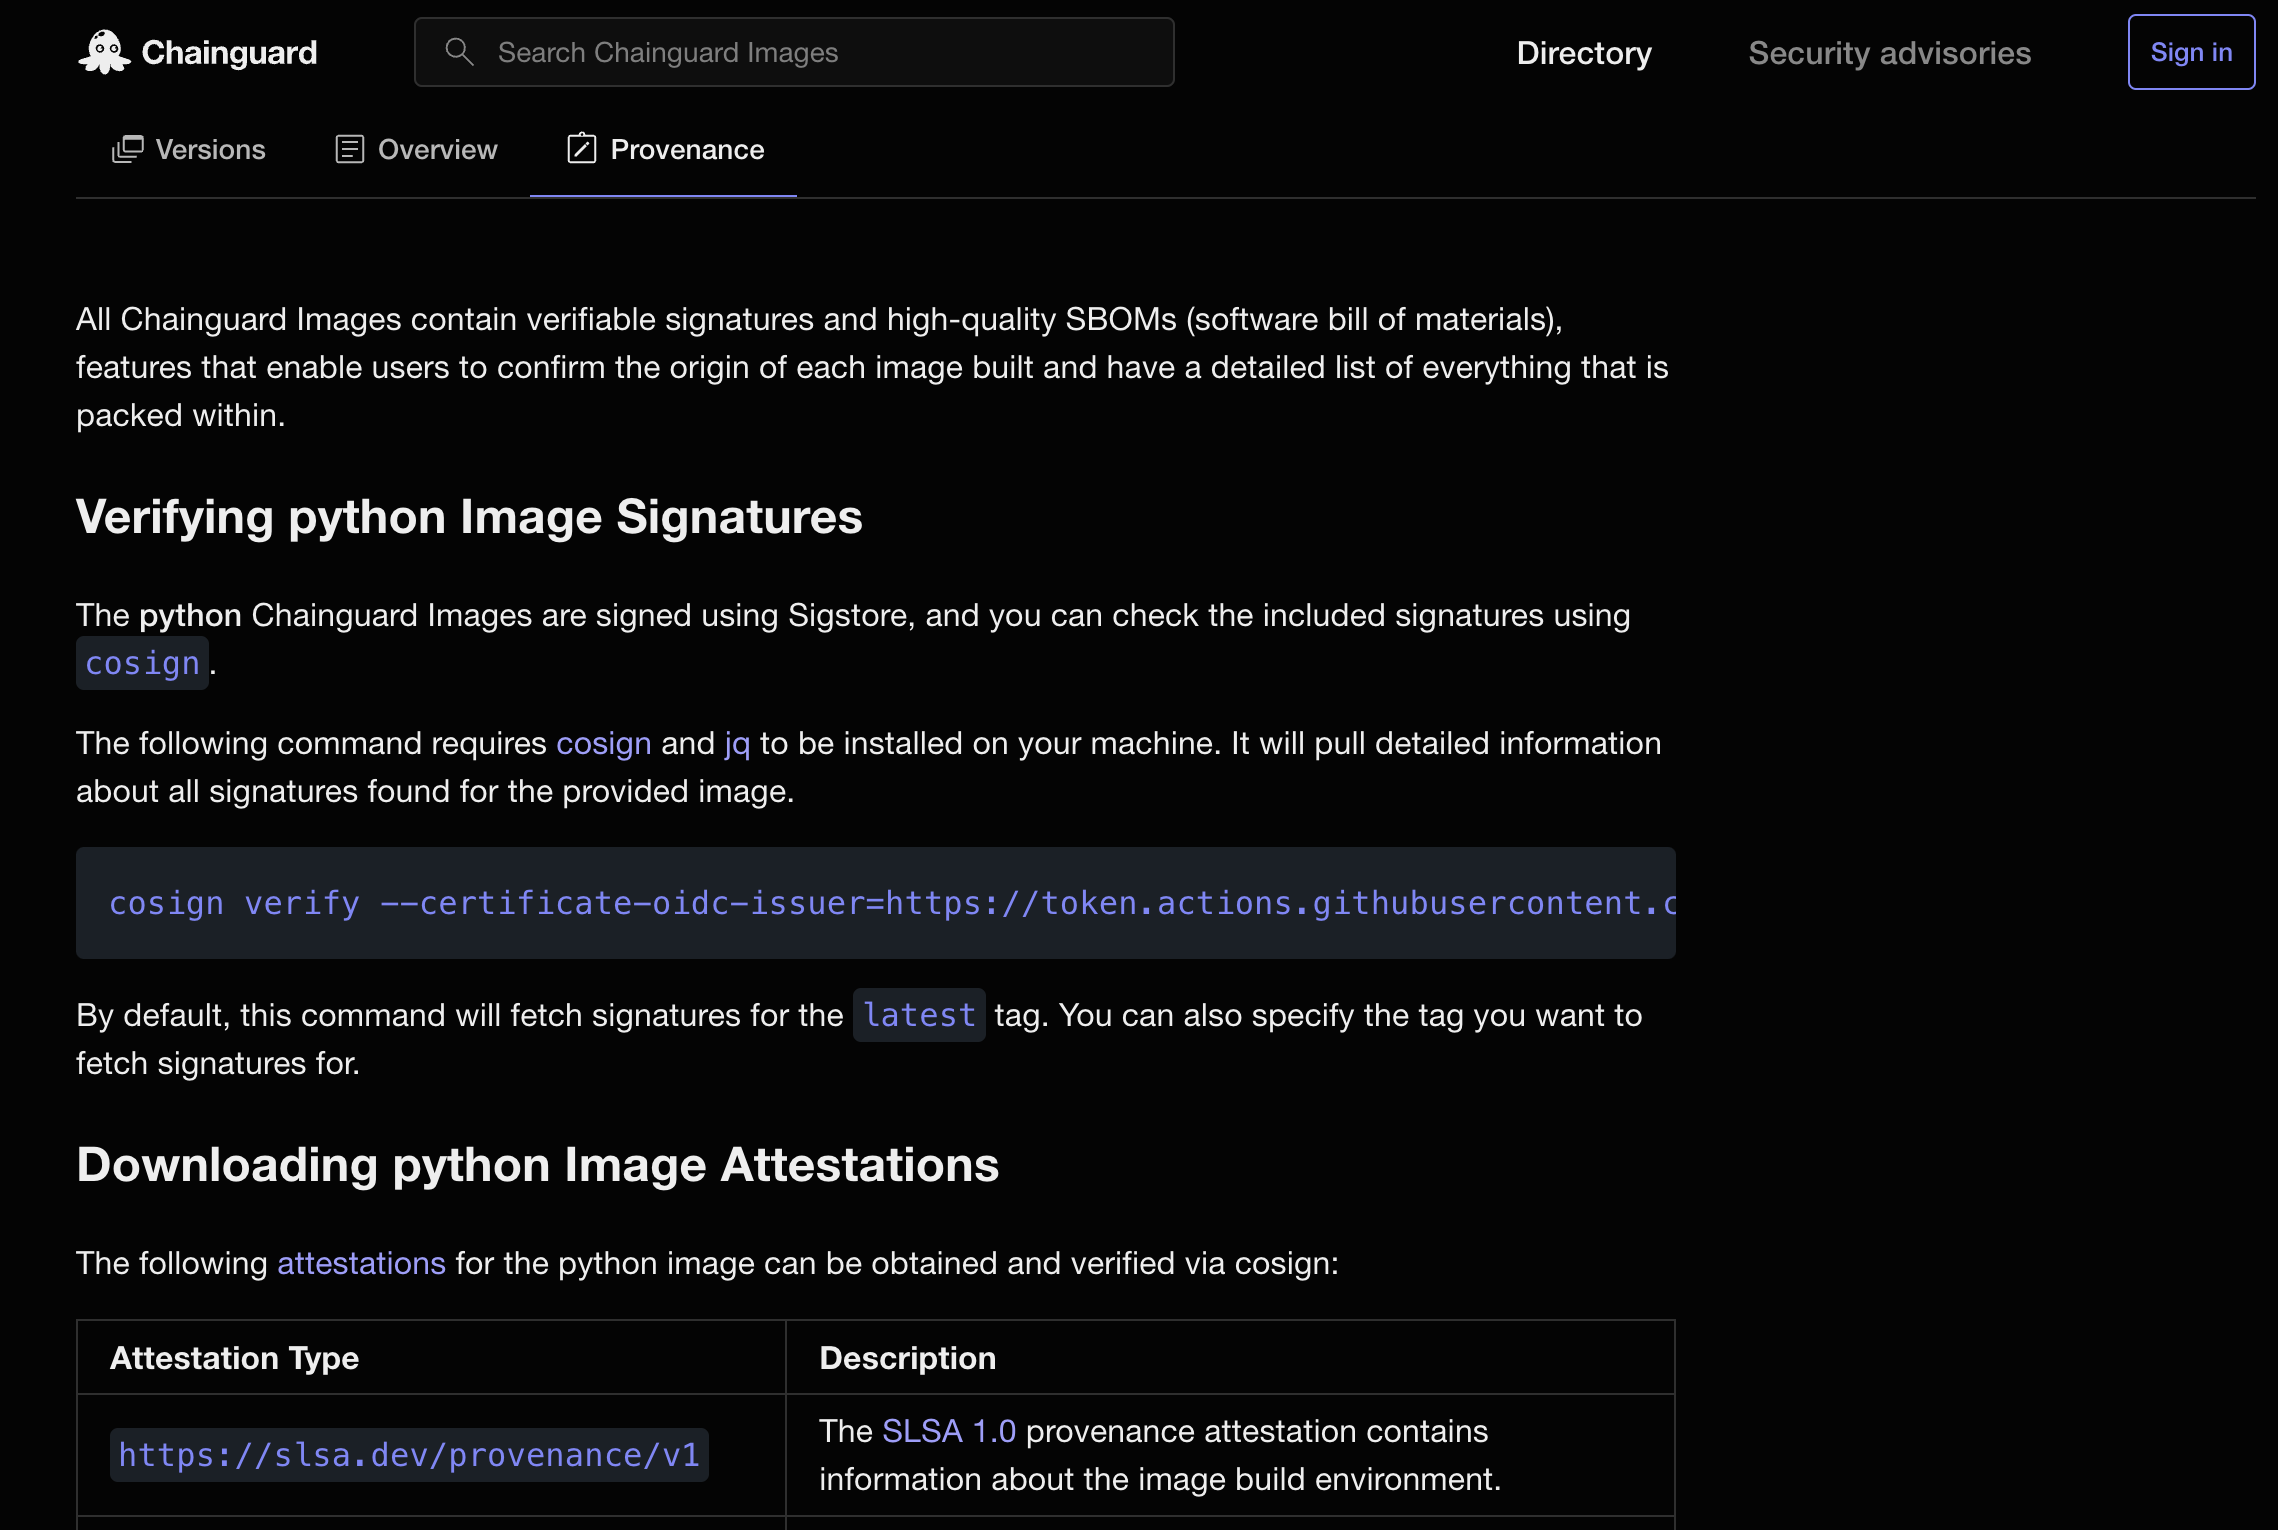Screen dimensions: 2278x1530
Task: Click the Overview tab document icon
Action: (349, 149)
